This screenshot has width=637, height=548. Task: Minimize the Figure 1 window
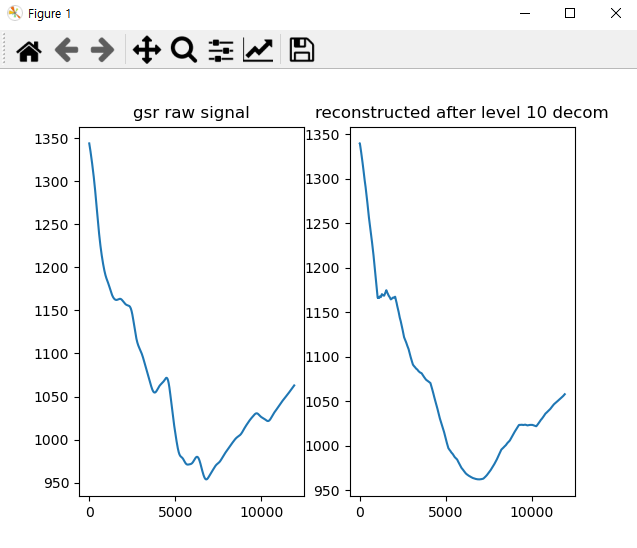(x=525, y=13)
